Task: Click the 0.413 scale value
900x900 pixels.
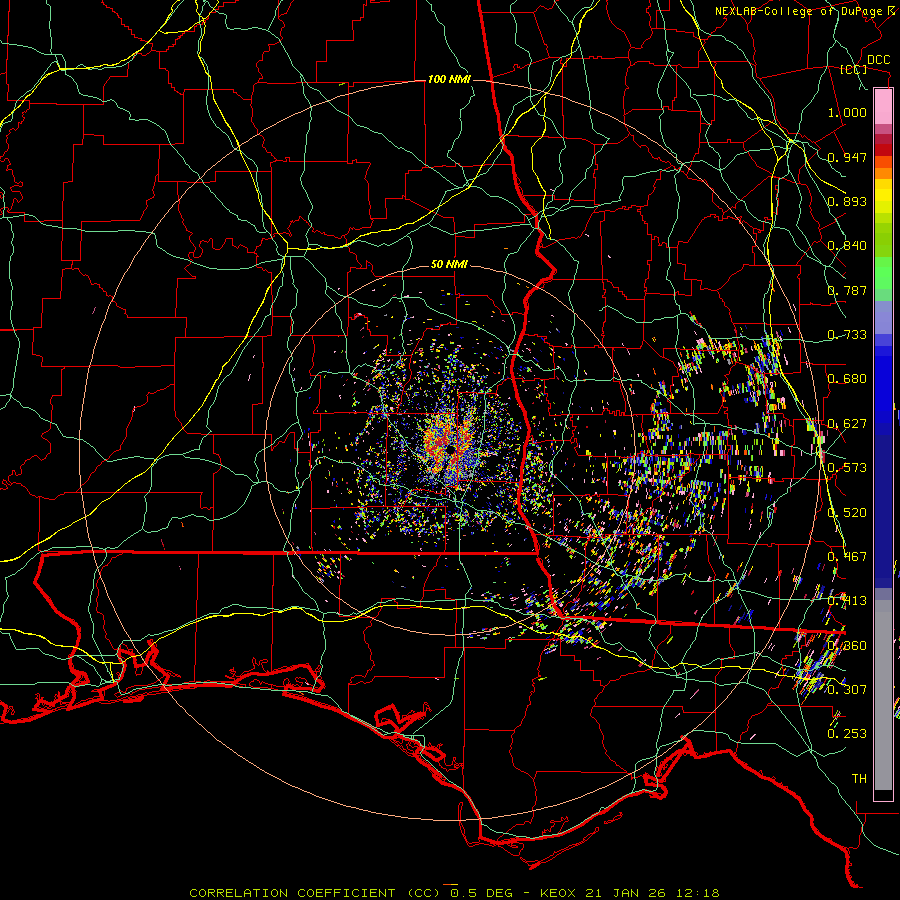Action: point(847,601)
